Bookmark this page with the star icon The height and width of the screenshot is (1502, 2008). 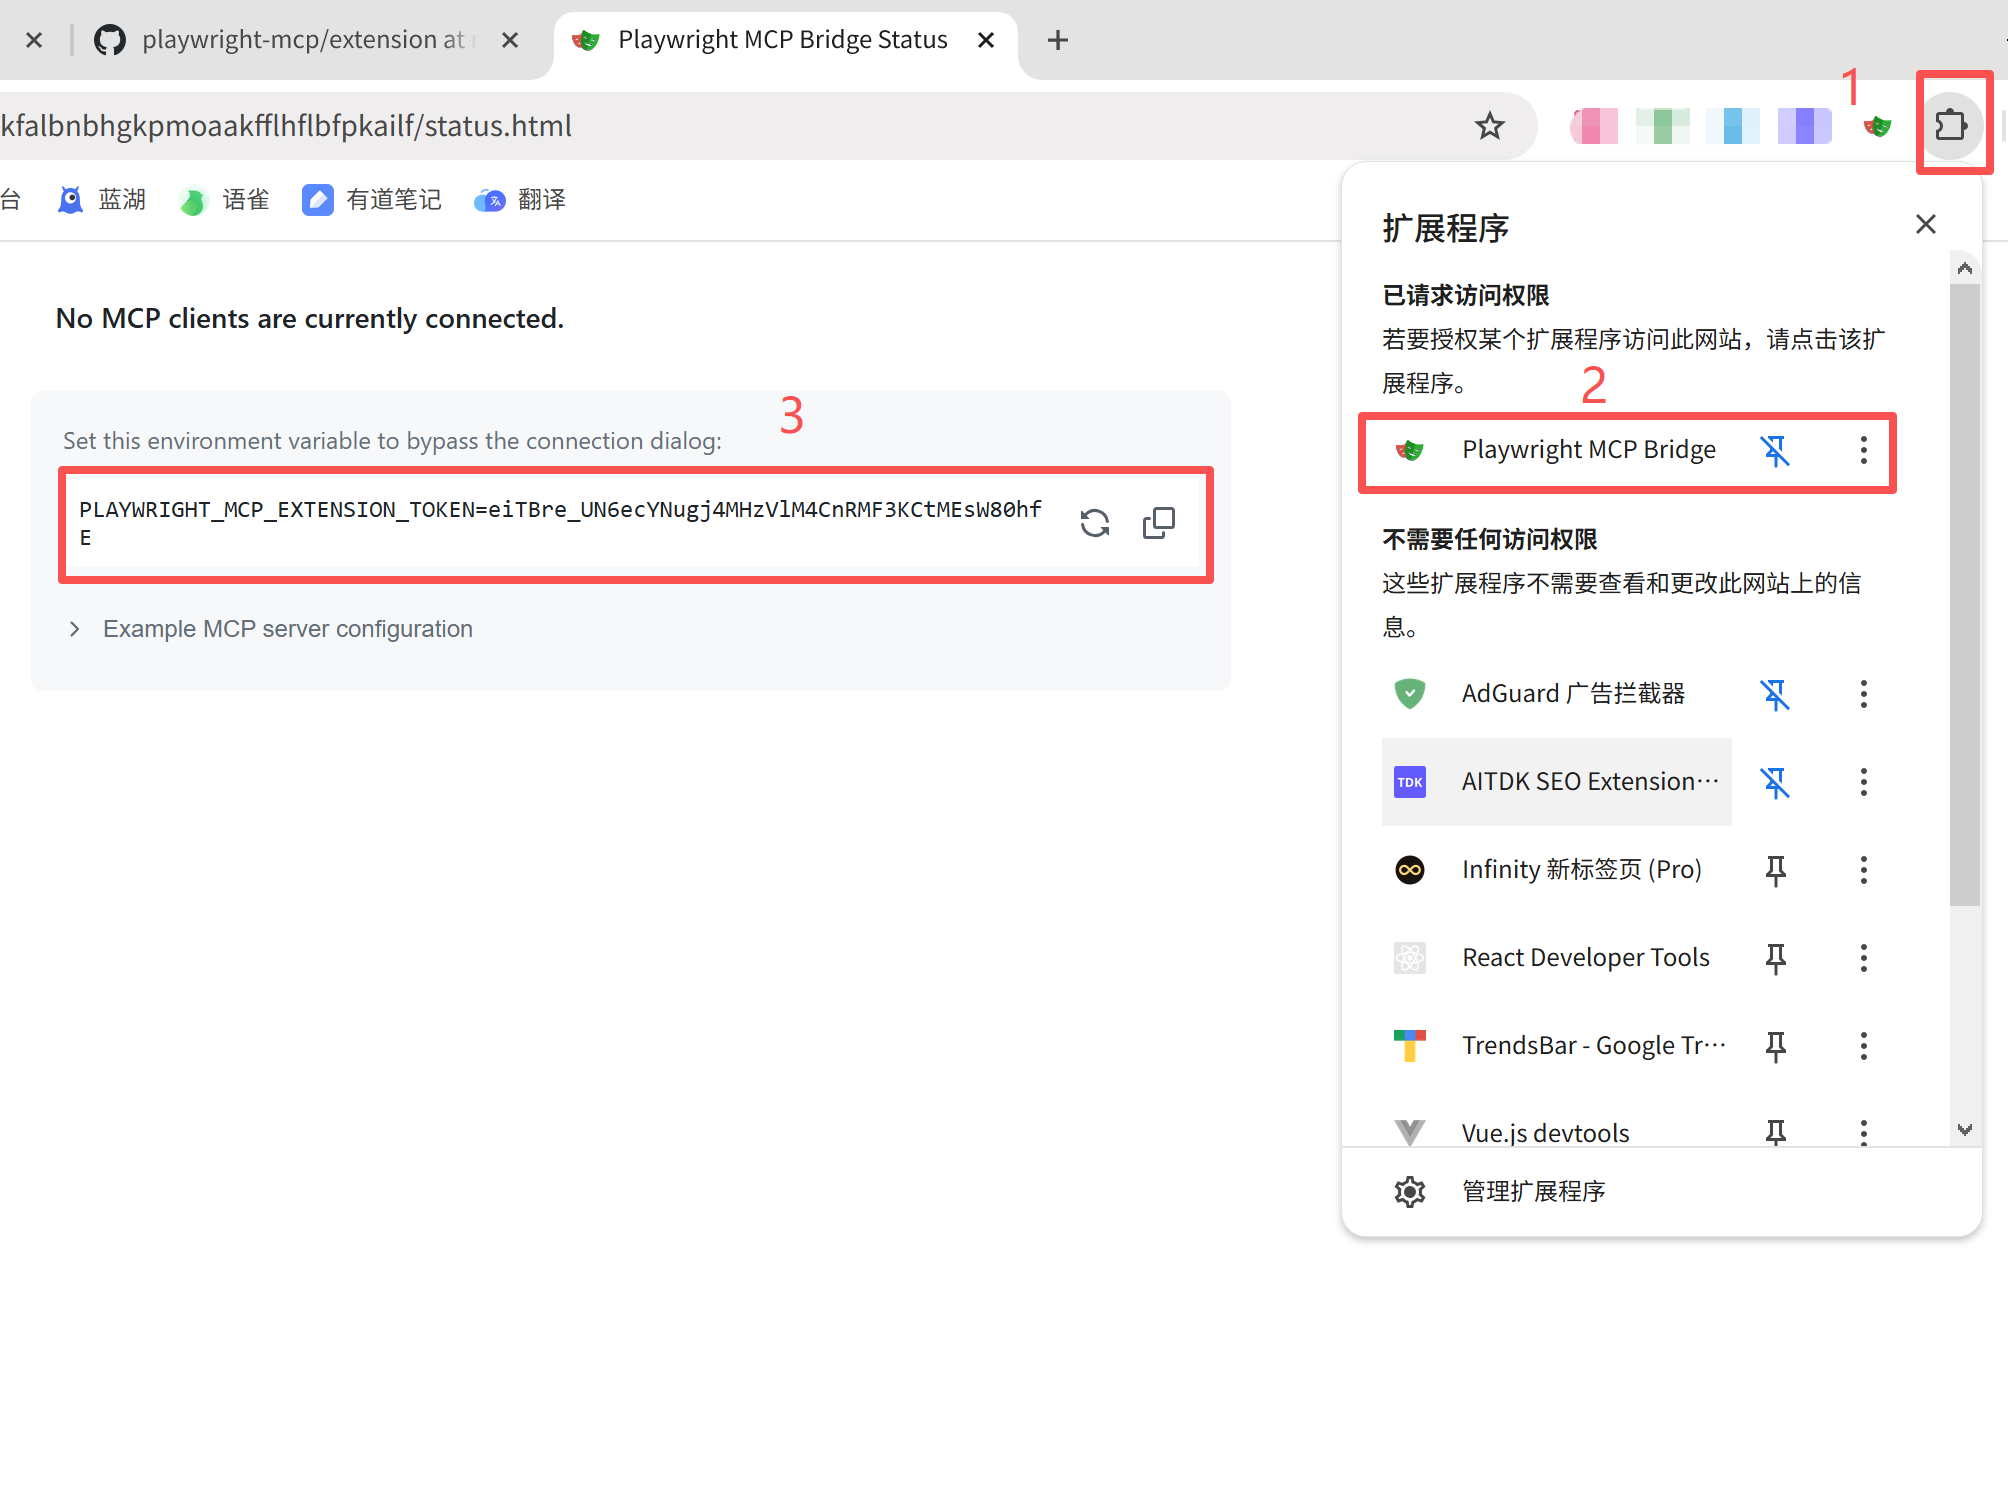coord(1489,126)
